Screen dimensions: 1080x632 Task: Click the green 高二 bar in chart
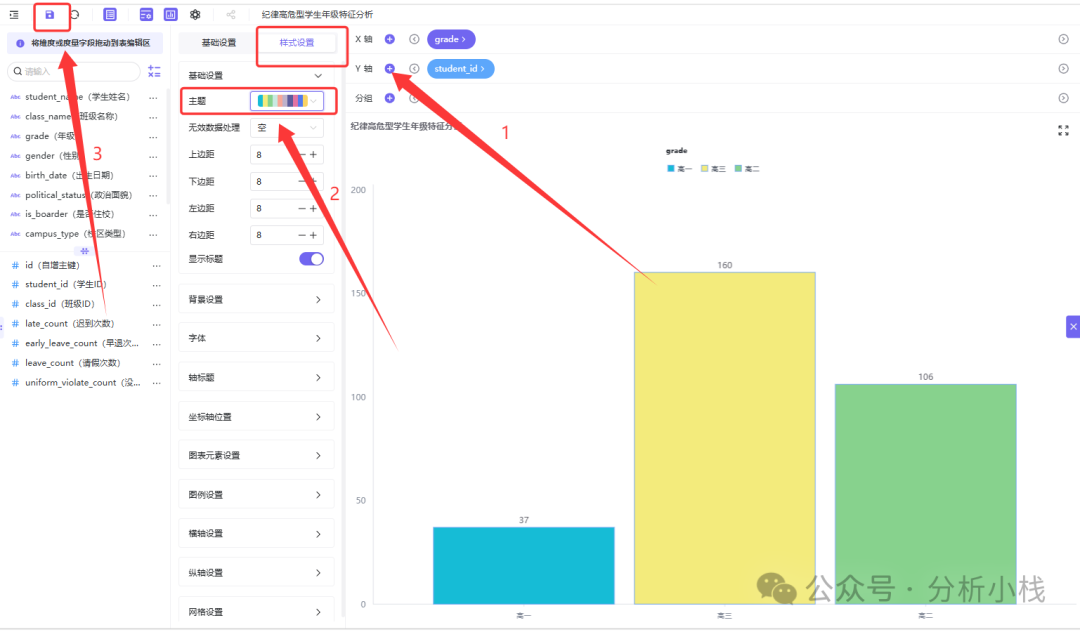(x=926, y=494)
